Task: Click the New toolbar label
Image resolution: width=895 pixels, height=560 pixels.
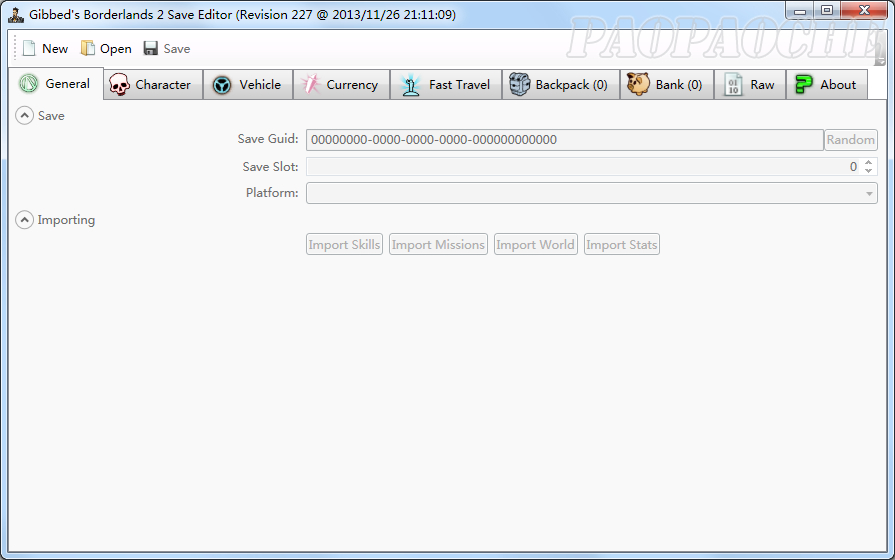Action: 55,49
